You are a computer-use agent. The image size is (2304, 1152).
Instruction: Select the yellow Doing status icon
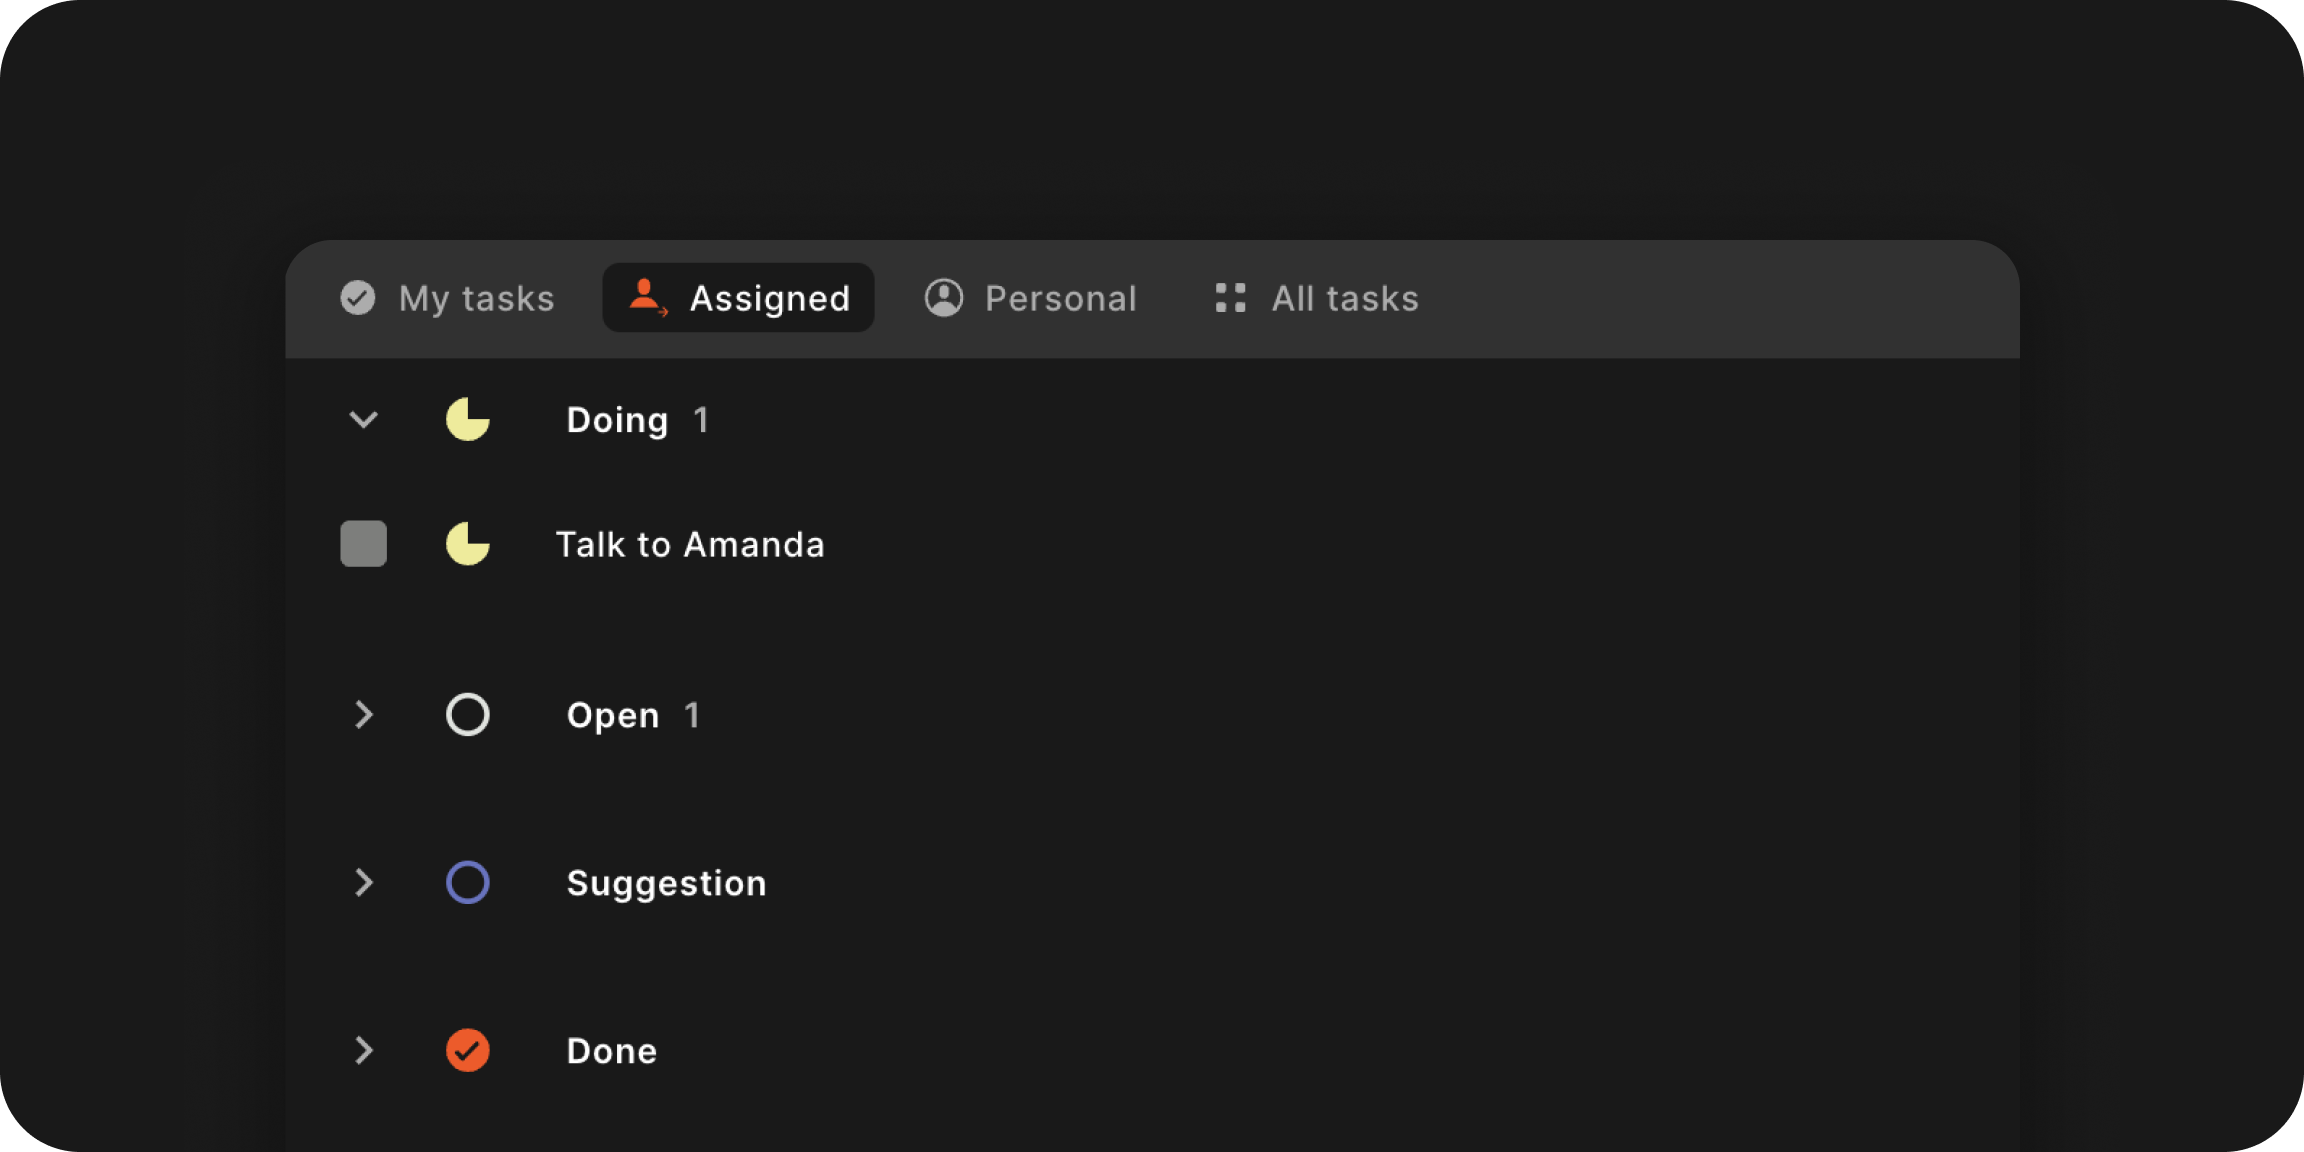pos(468,420)
